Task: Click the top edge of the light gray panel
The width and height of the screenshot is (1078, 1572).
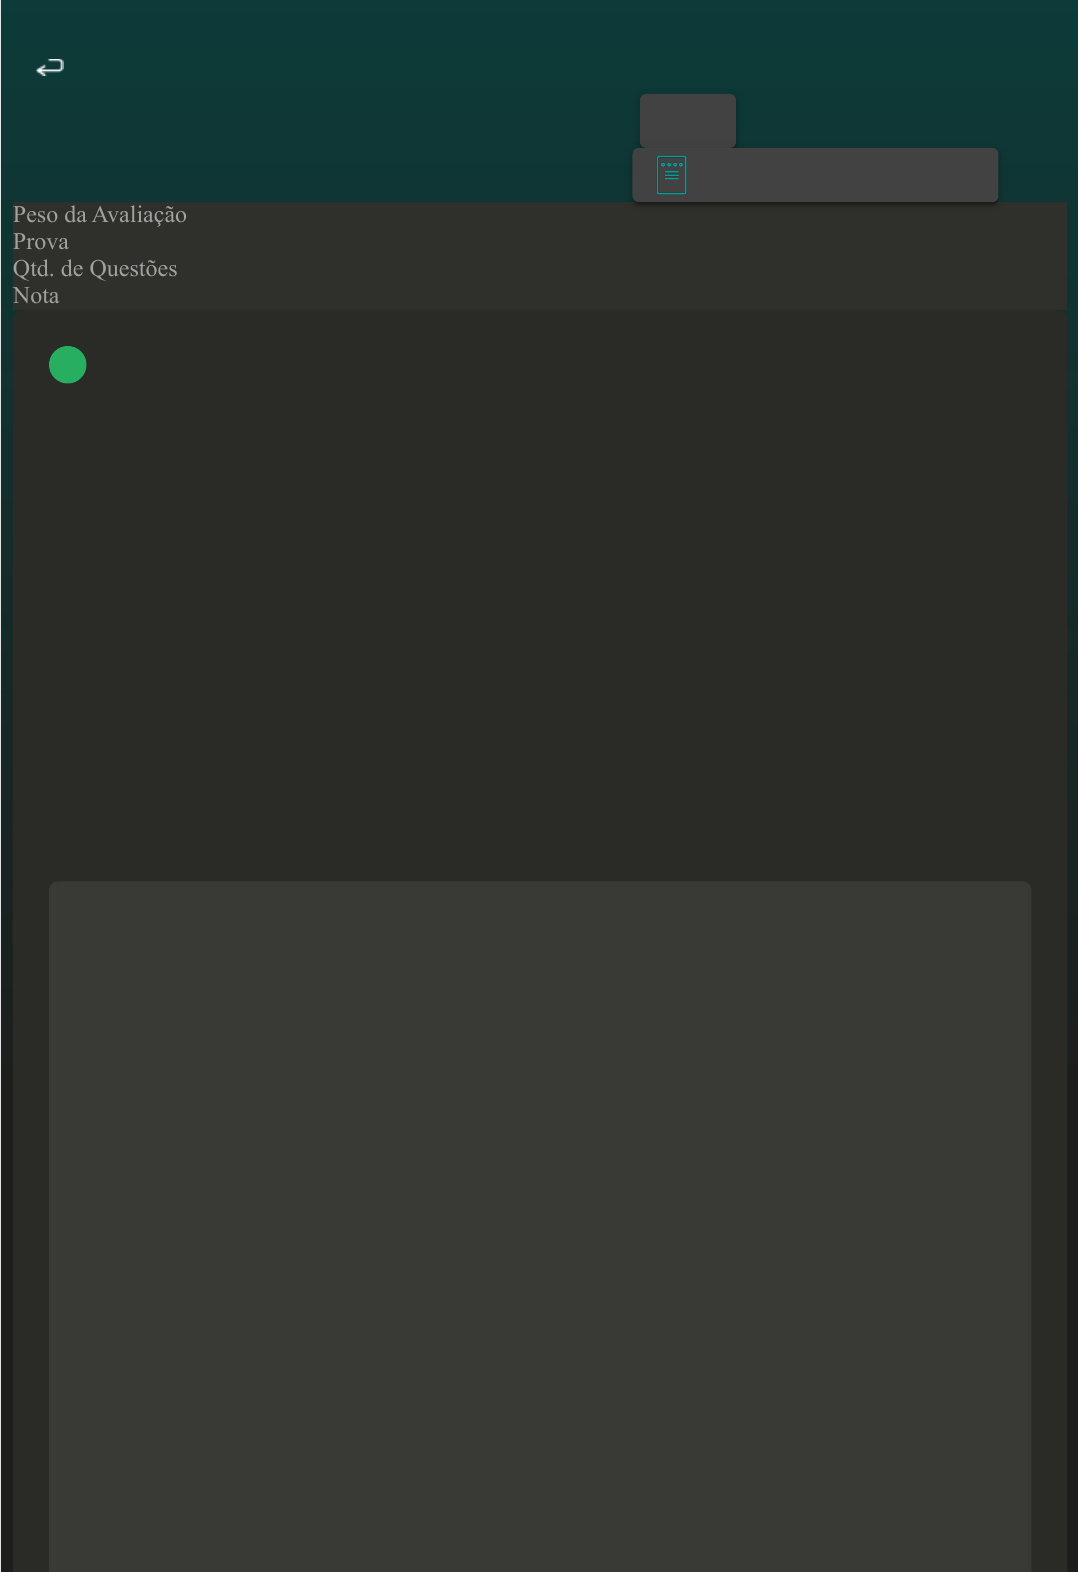Action: tap(540, 887)
